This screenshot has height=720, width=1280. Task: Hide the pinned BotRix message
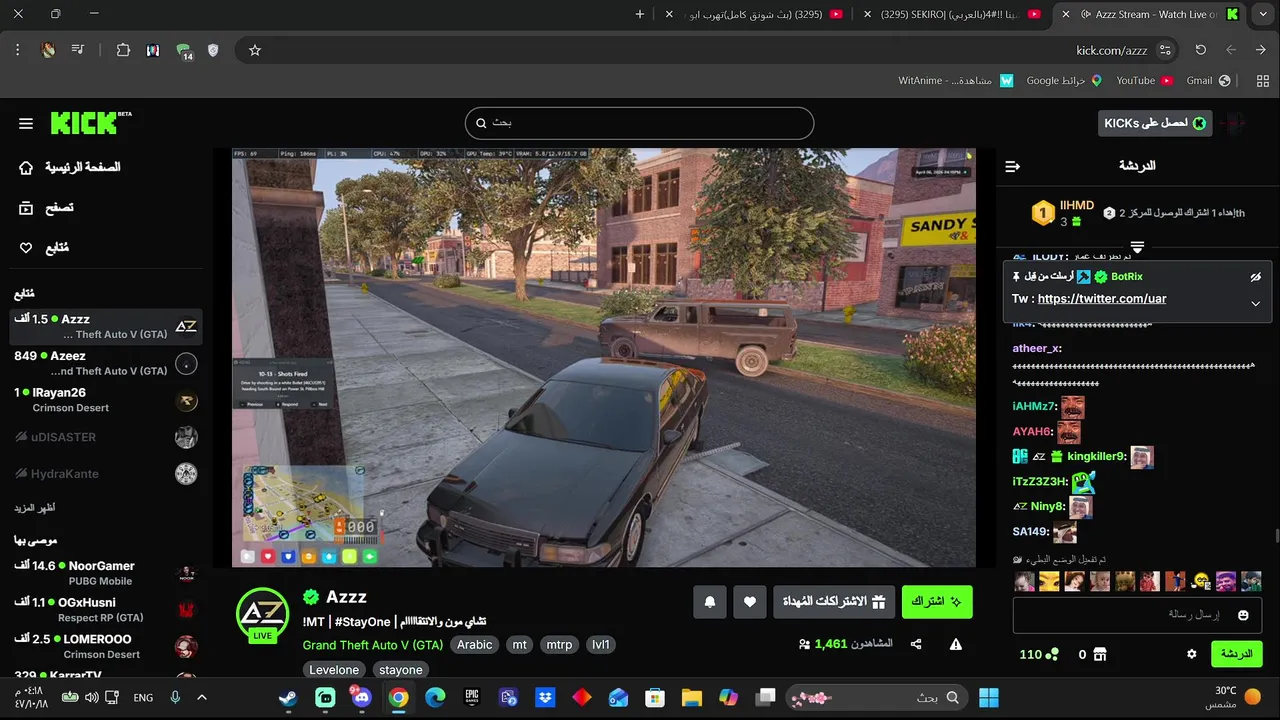click(x=1256, y=277)
